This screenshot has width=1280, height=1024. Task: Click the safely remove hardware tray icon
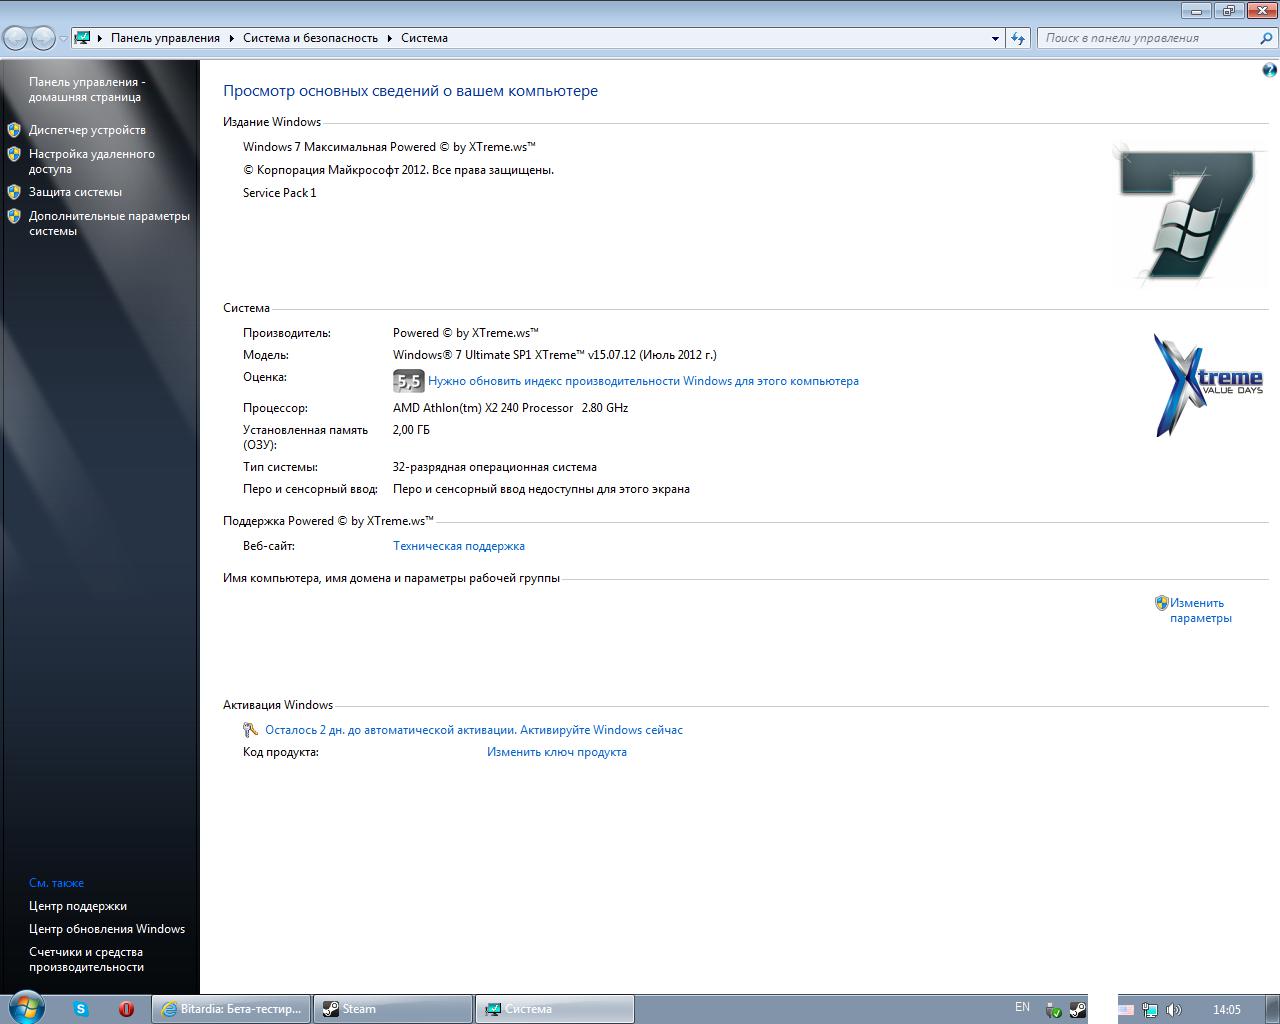[x=1053, y=1010]
